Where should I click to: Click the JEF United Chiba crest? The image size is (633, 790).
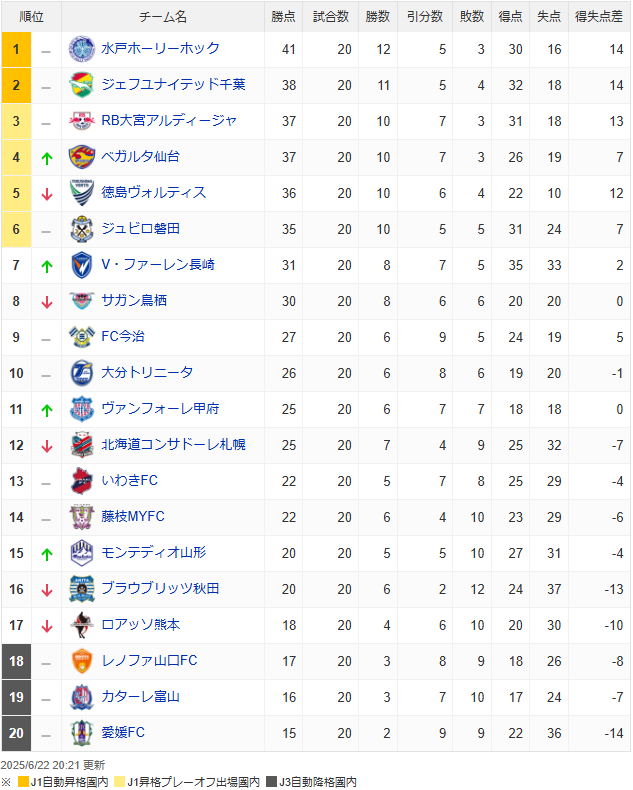81,85
